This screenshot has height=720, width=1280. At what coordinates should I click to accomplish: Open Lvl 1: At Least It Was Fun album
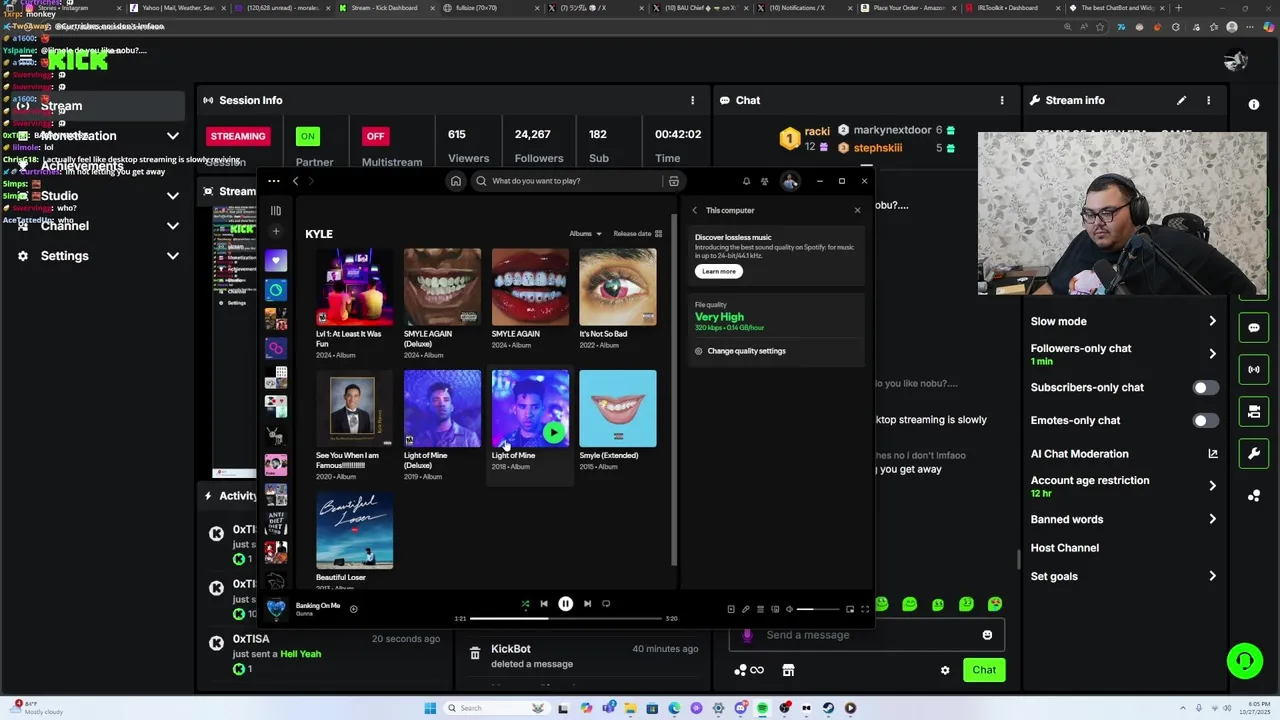354,287
